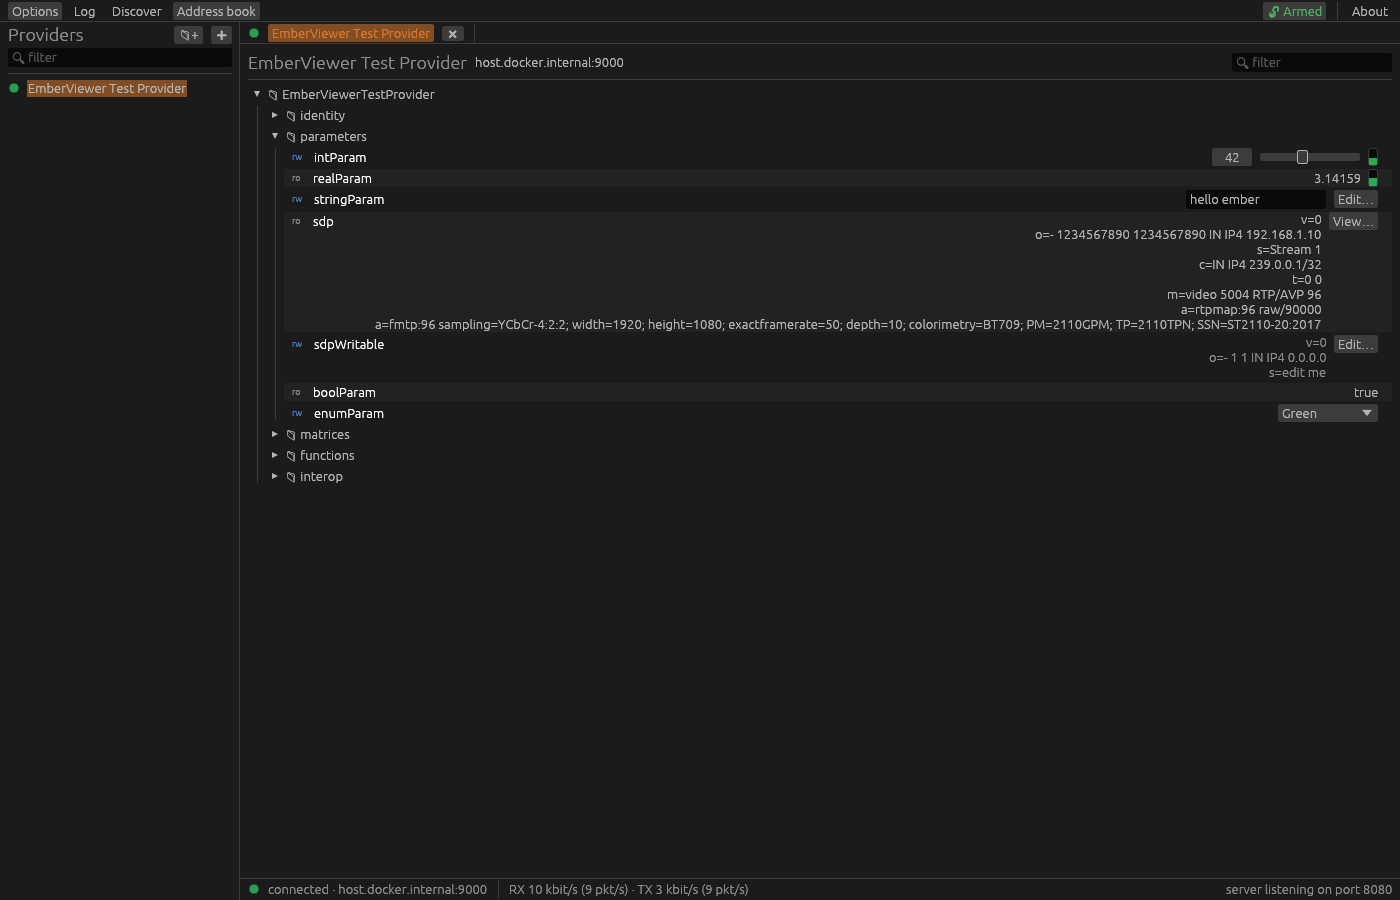Click the node icon beside EmberViewerTestProvider root
The width and height of the screenshot is (1400, 900).
[x=273, y=95]
